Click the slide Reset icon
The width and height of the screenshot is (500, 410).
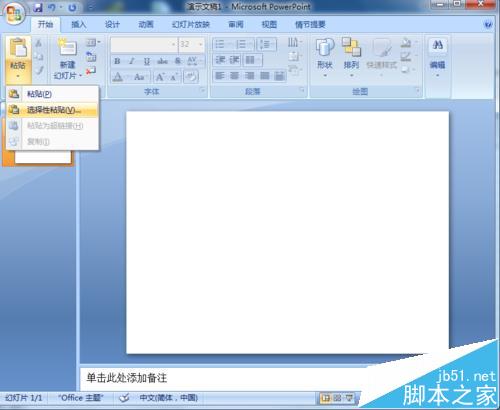click(91, 57)
